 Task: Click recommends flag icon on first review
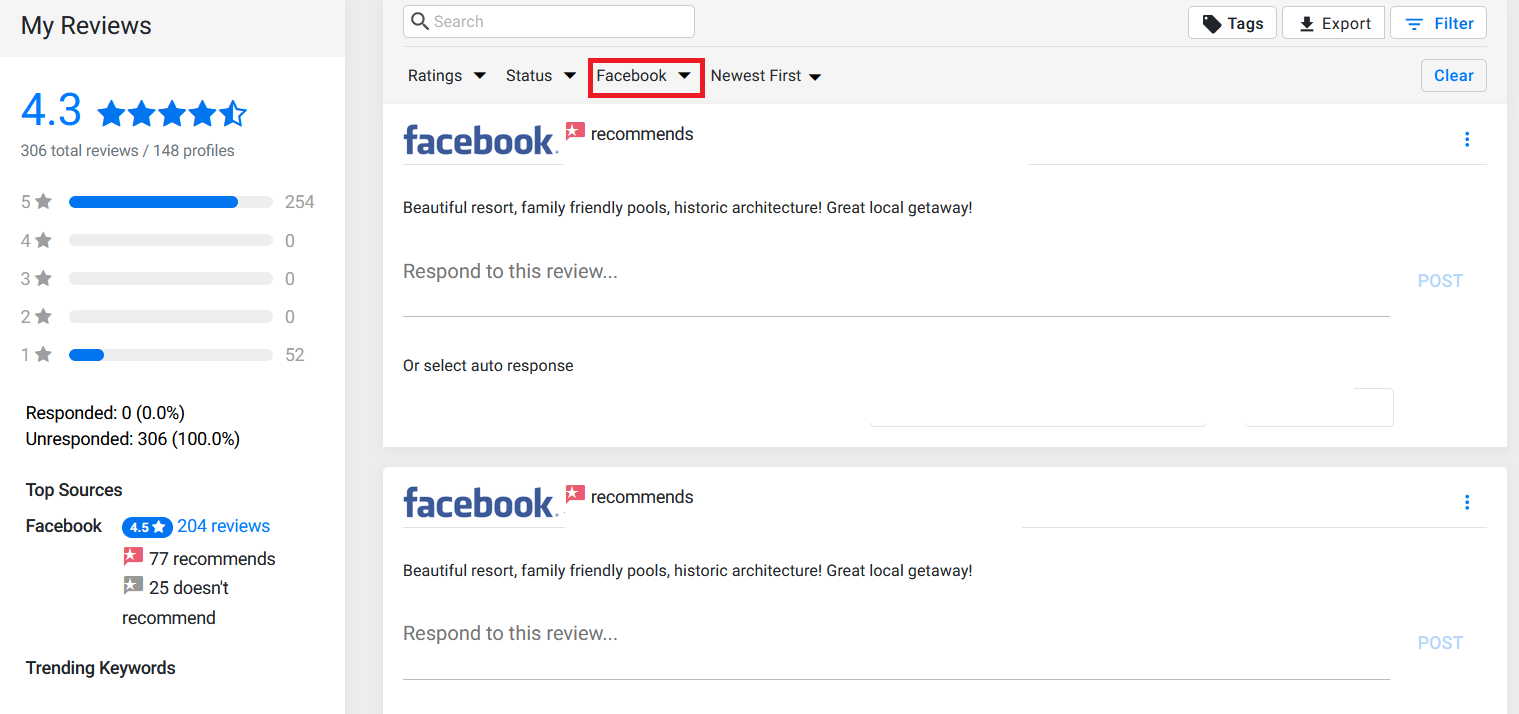[x=575, y=131]
